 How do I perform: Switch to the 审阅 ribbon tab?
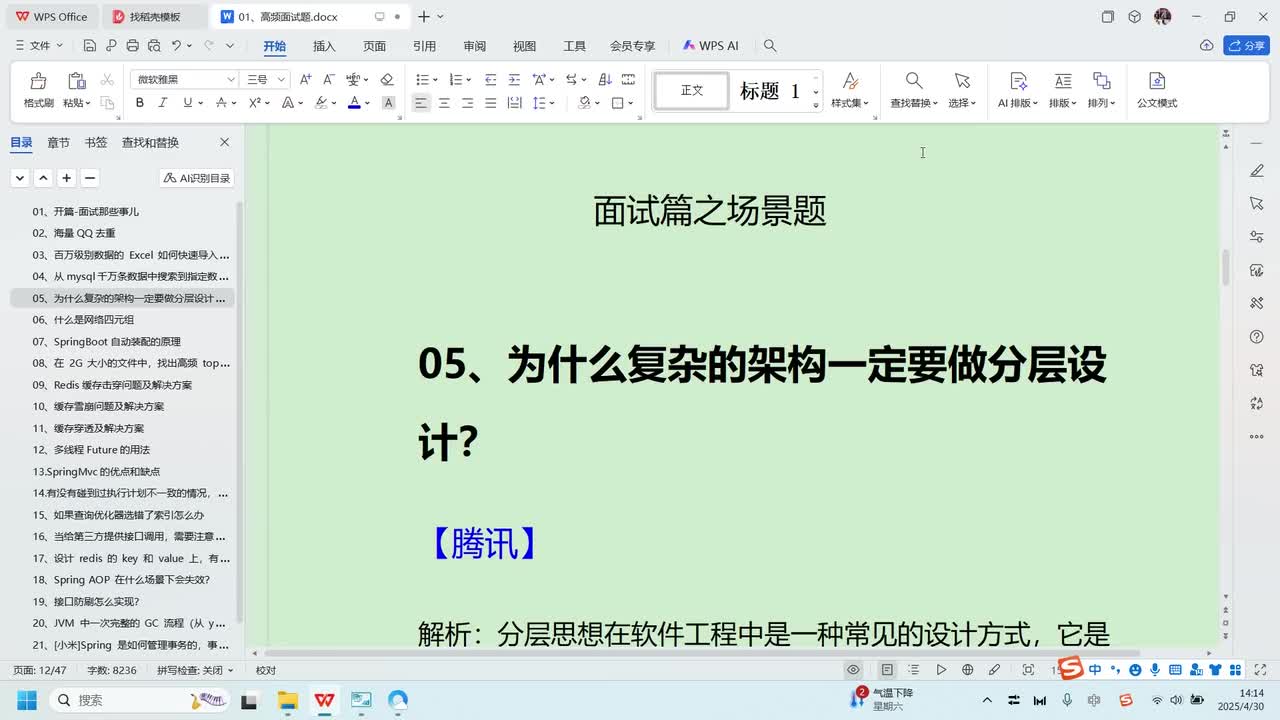(x=474, y=46)
